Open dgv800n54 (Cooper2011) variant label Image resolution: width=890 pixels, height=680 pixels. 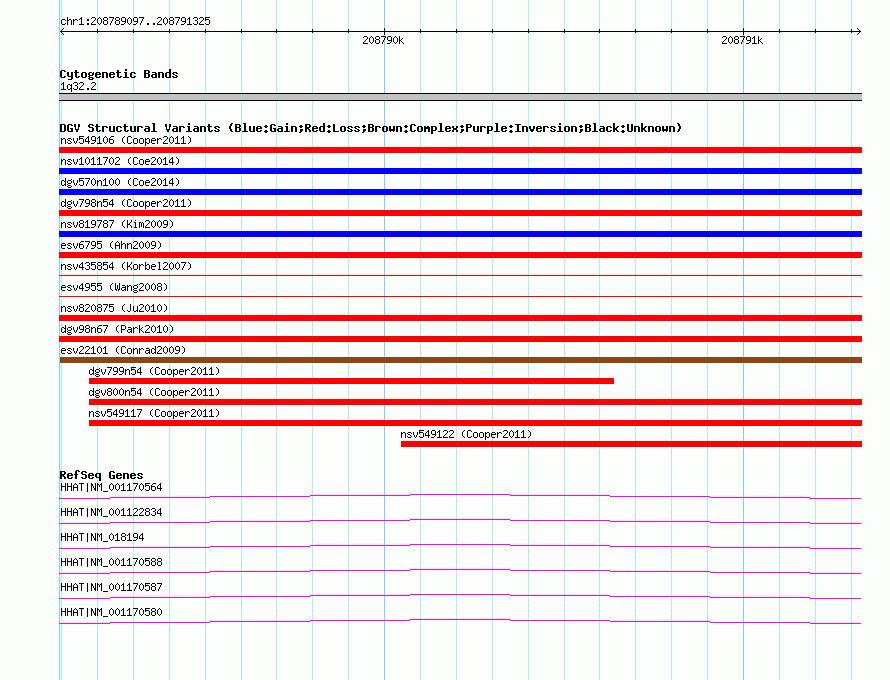tap(154, 392)
